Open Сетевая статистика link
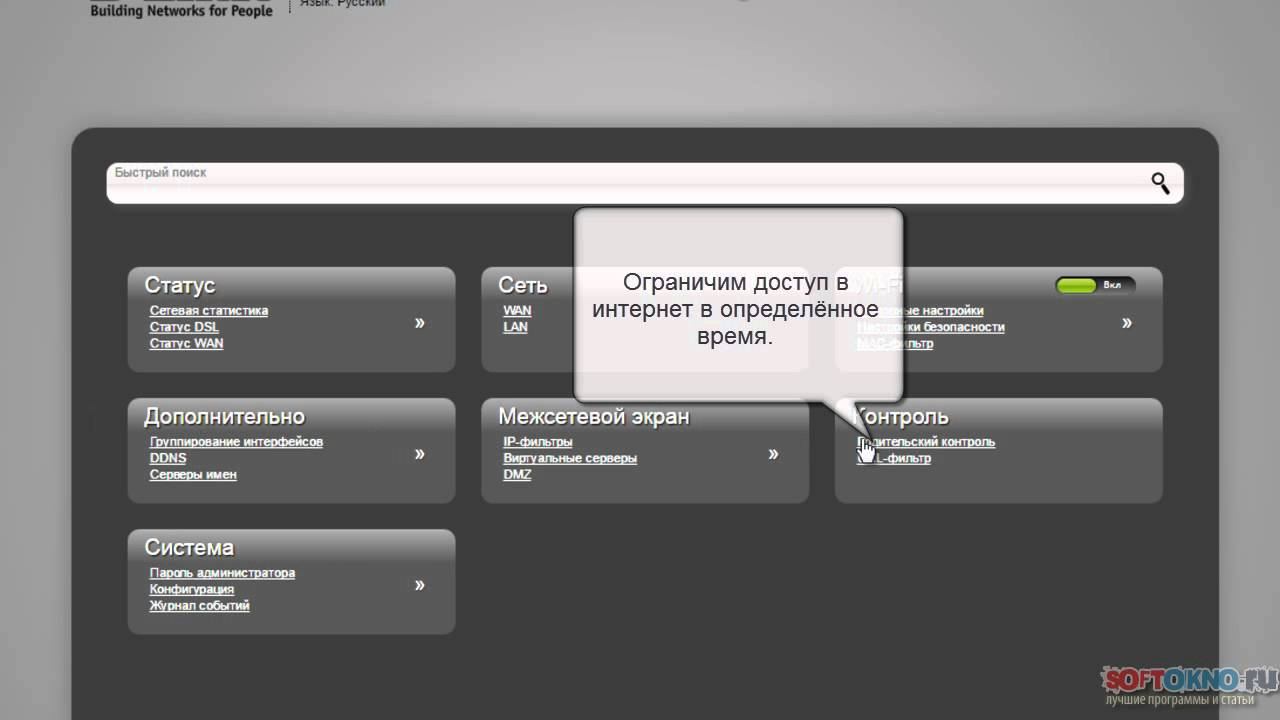The height and width of the screenshot is (720, 1280). tap(209, 311)
